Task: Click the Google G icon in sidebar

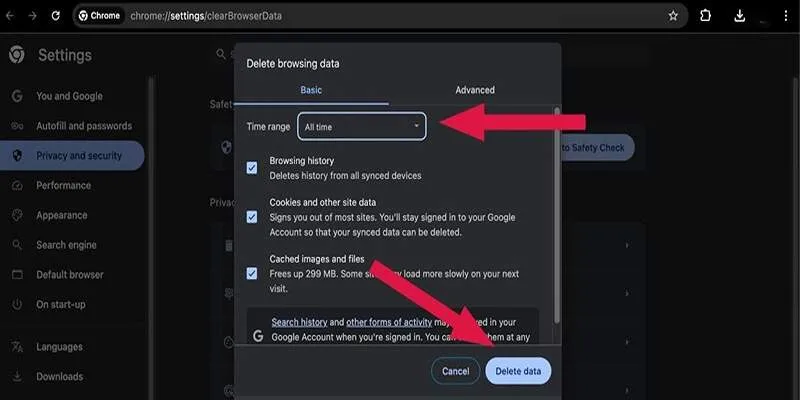Action: pyautogui.click(x=17, y=96)
